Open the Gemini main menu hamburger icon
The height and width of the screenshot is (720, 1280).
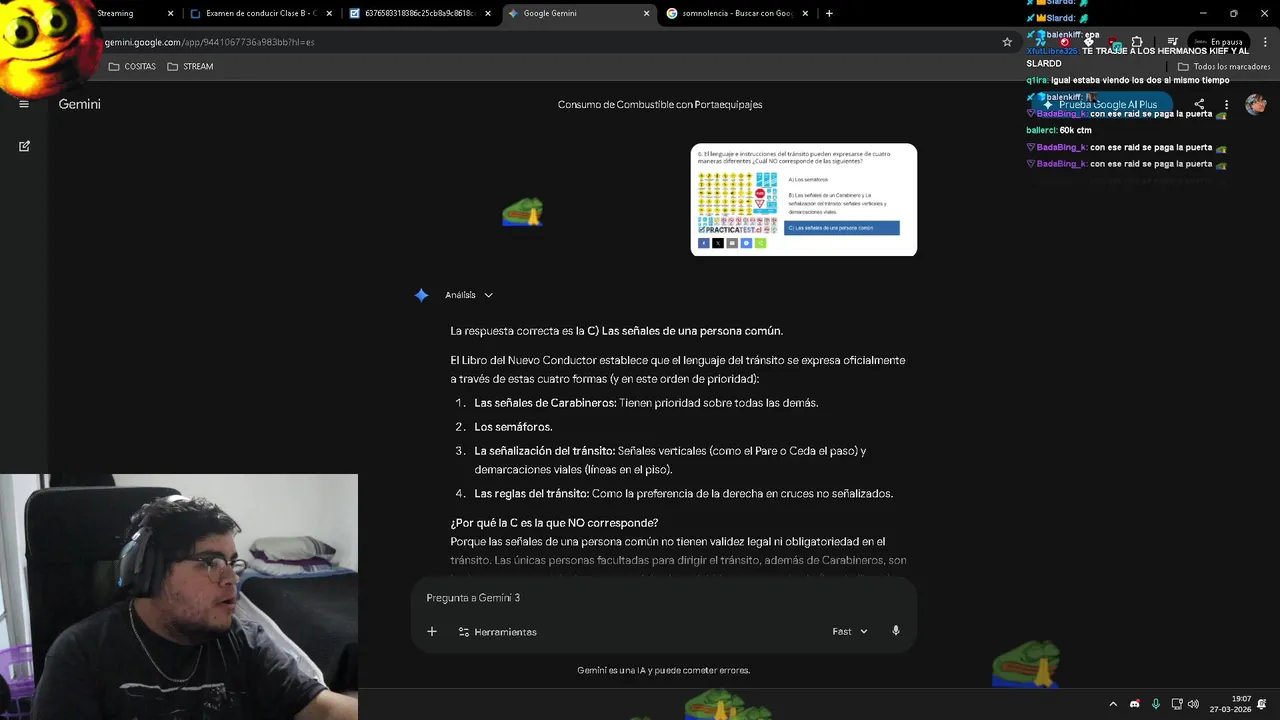[x=24, y=104]
